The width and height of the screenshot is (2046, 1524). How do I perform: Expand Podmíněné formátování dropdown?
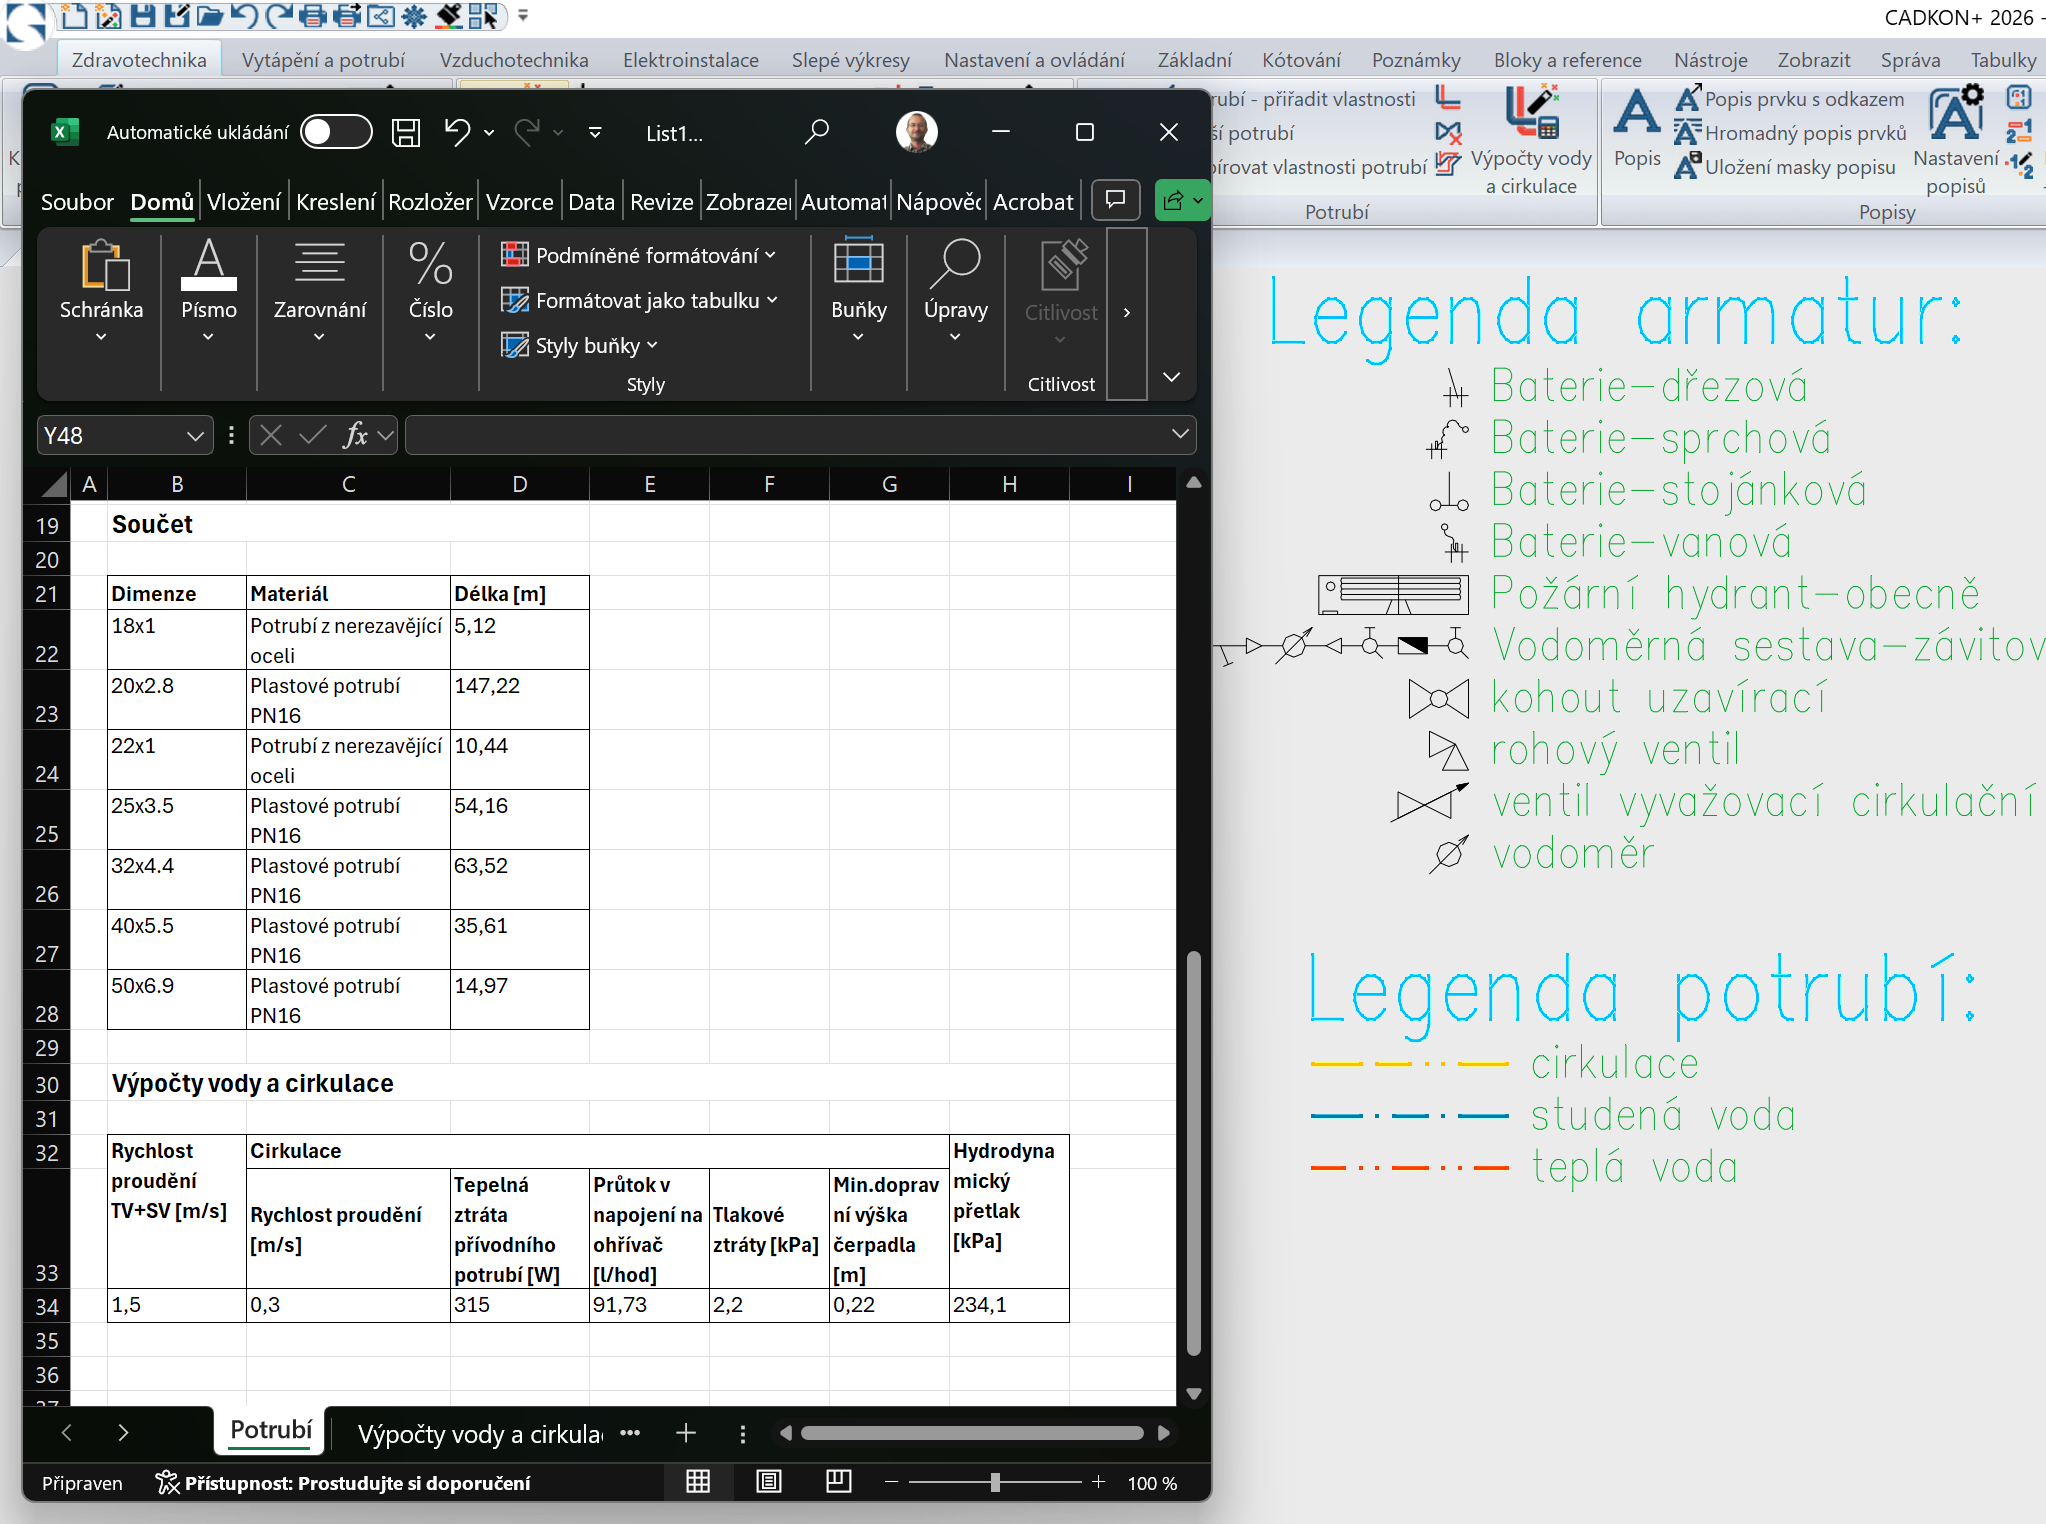point(770,255)
